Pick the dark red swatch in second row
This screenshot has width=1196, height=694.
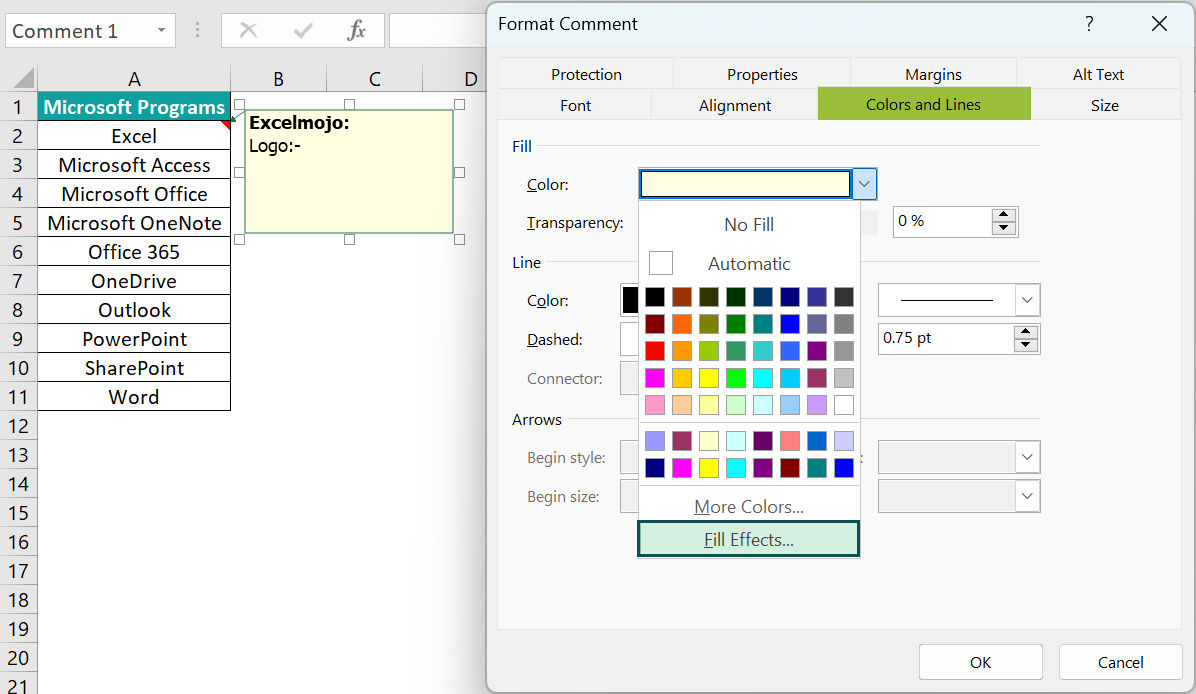click(654, 324)
